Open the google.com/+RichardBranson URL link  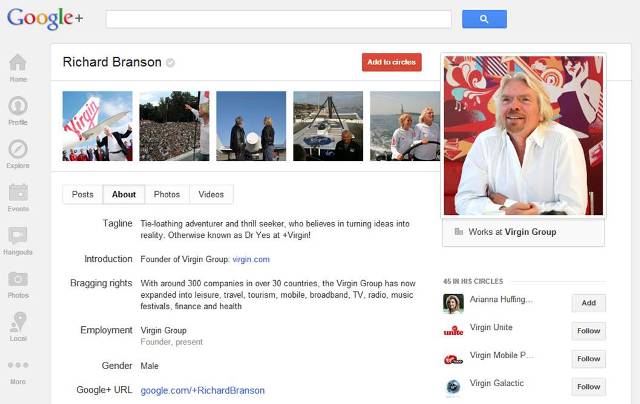[202, 391]
